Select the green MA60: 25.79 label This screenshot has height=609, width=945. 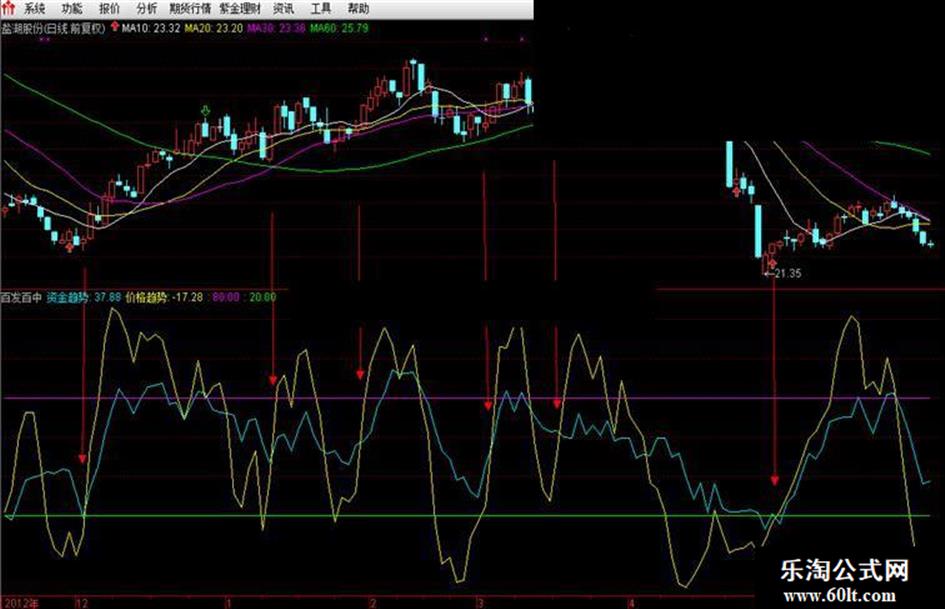(339, 28)
